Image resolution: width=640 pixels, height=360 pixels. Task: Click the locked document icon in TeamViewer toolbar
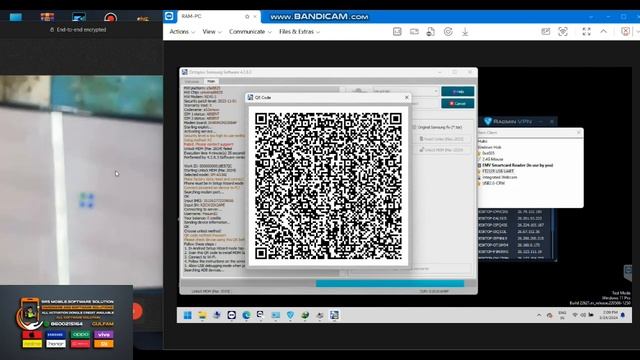click(x=431, y=31)
